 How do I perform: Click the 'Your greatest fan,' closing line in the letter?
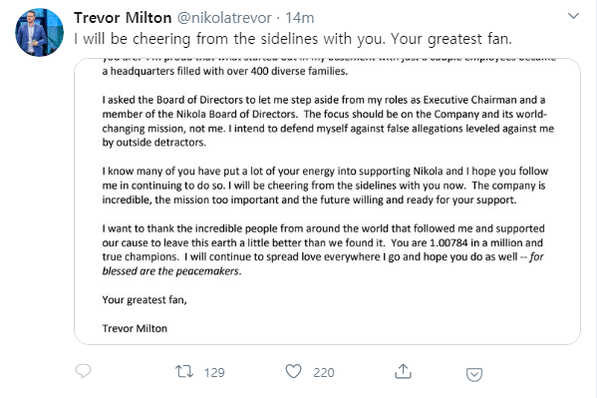(x=144, y=300)
